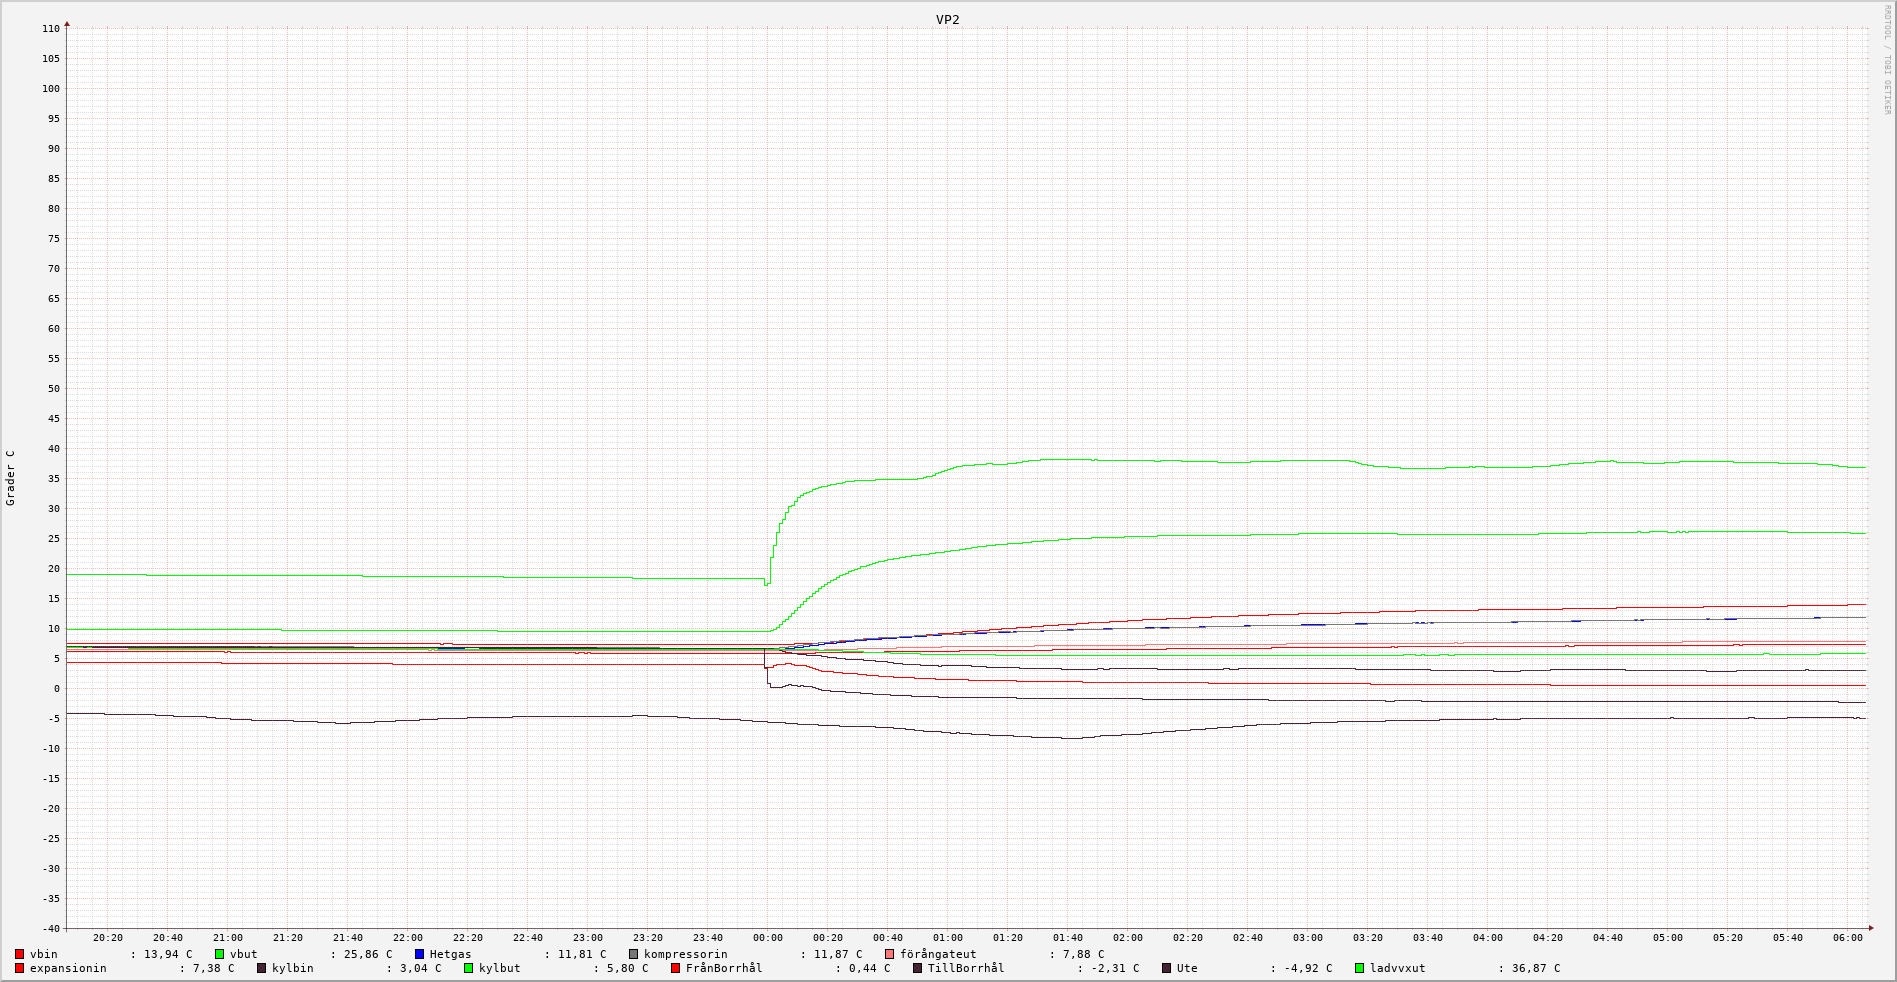Click the VP2 chart title
The height and width of the screenshot is (982, 1897).
tap(947, 20)
